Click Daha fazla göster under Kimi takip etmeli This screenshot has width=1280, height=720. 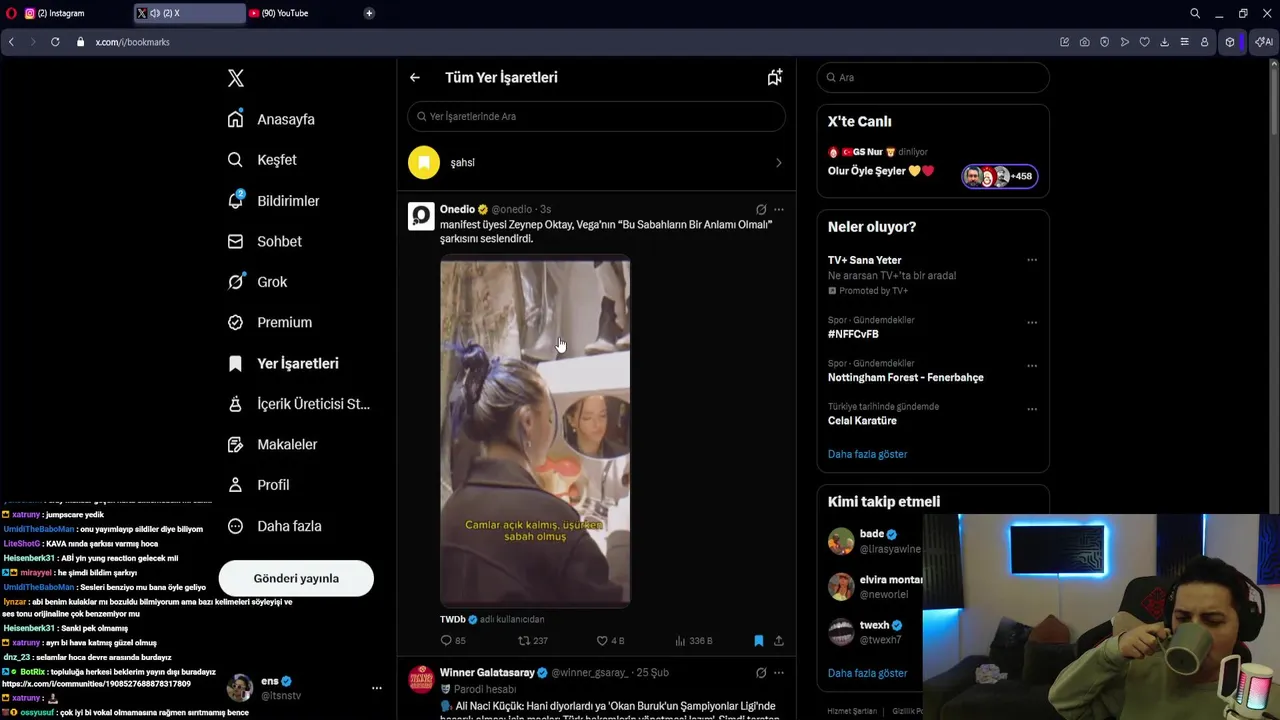tap(867, 673)
